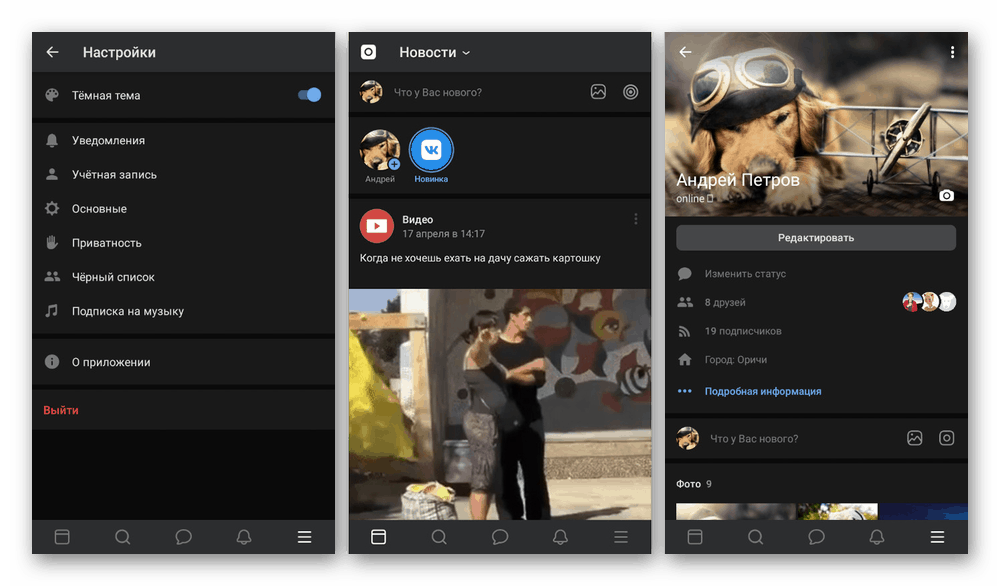Open Уведомления settings
Viewport: 1000px width, 586px height.
point(184,140)
